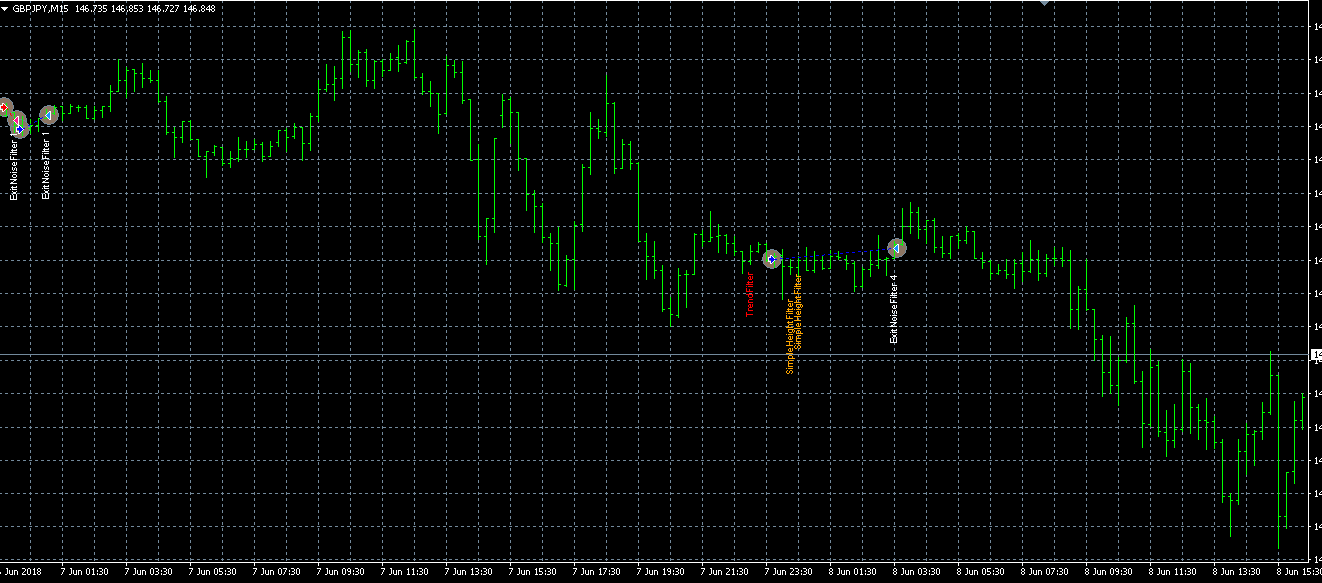Click the Exit Noise Filter 4 label
This screenshot has width=1322, height=583.
click(x=895, y=309)
